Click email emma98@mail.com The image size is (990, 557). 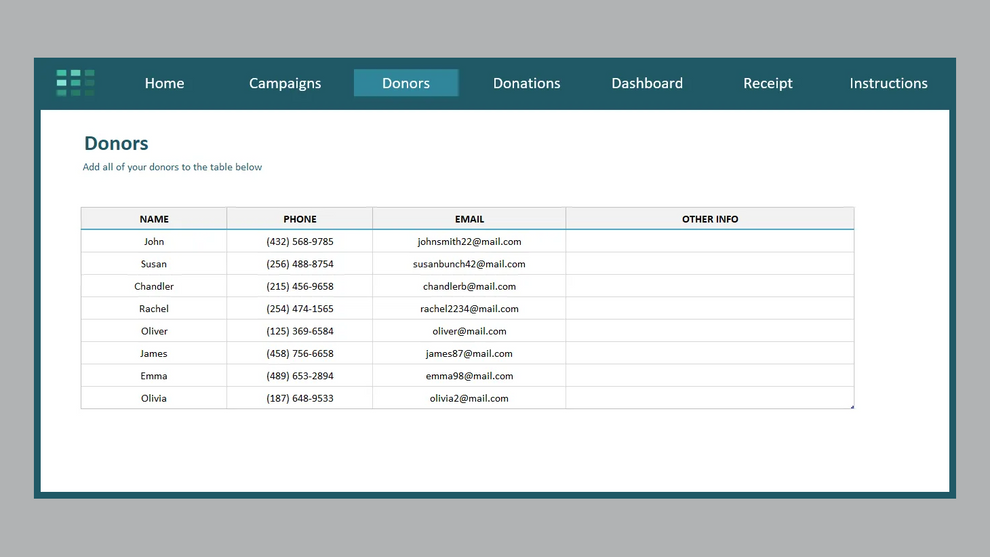point(469,376)
